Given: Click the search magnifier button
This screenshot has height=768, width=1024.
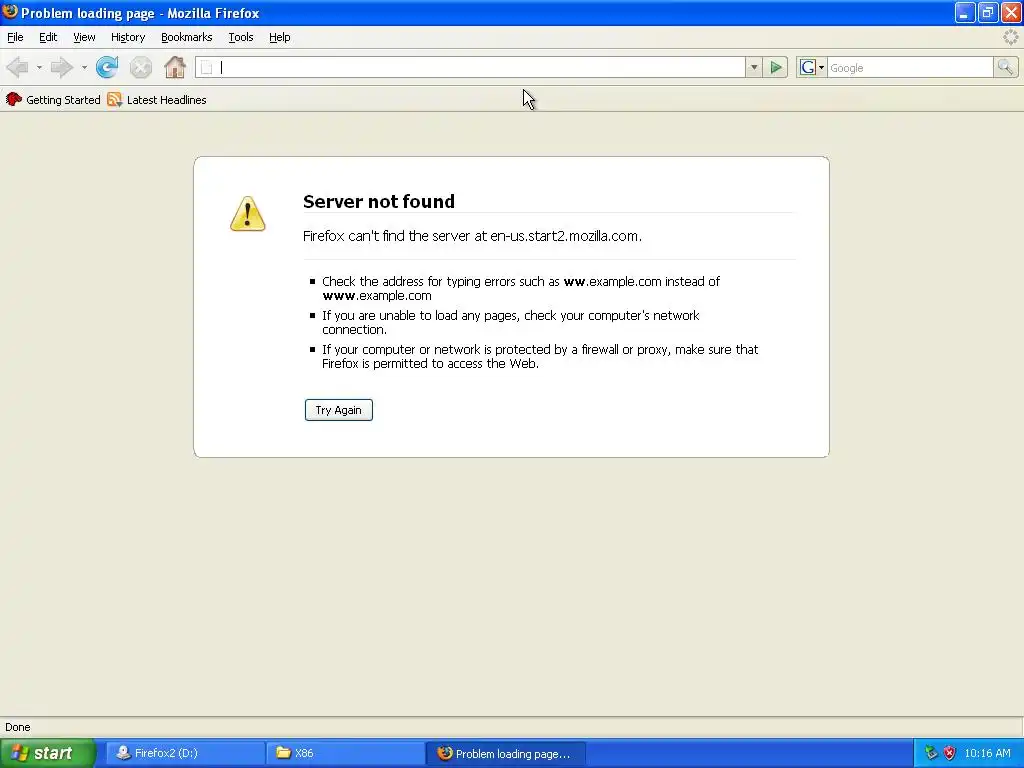Looking at the screenshot, I should pyautogui.click(x=1005, y=67).
